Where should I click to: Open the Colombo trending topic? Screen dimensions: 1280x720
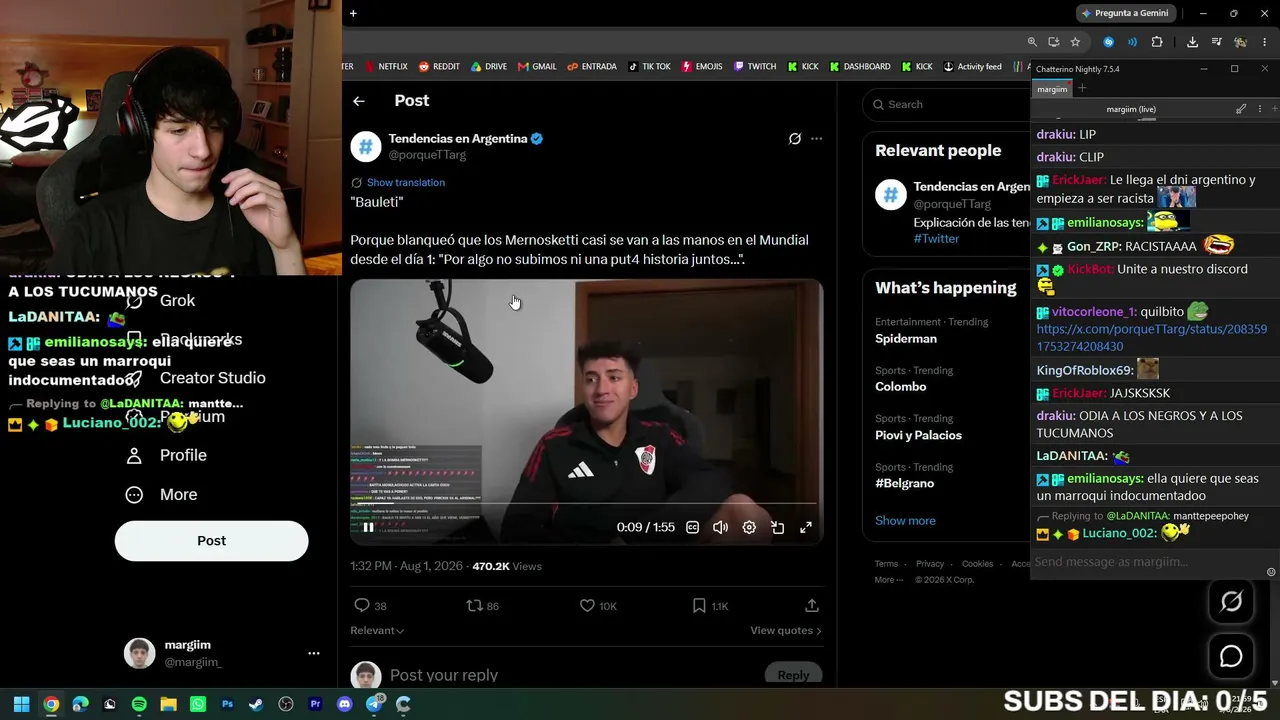[x=901, y=387]
